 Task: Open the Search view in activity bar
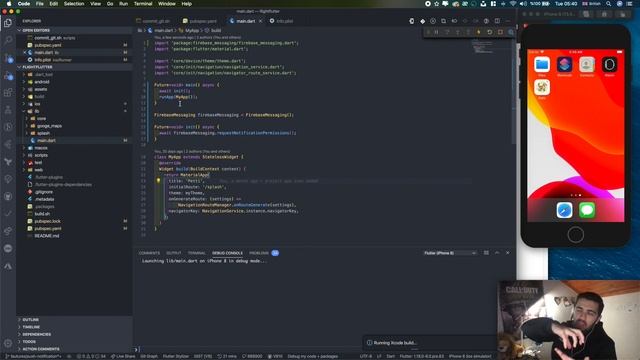tap(8, 40)
